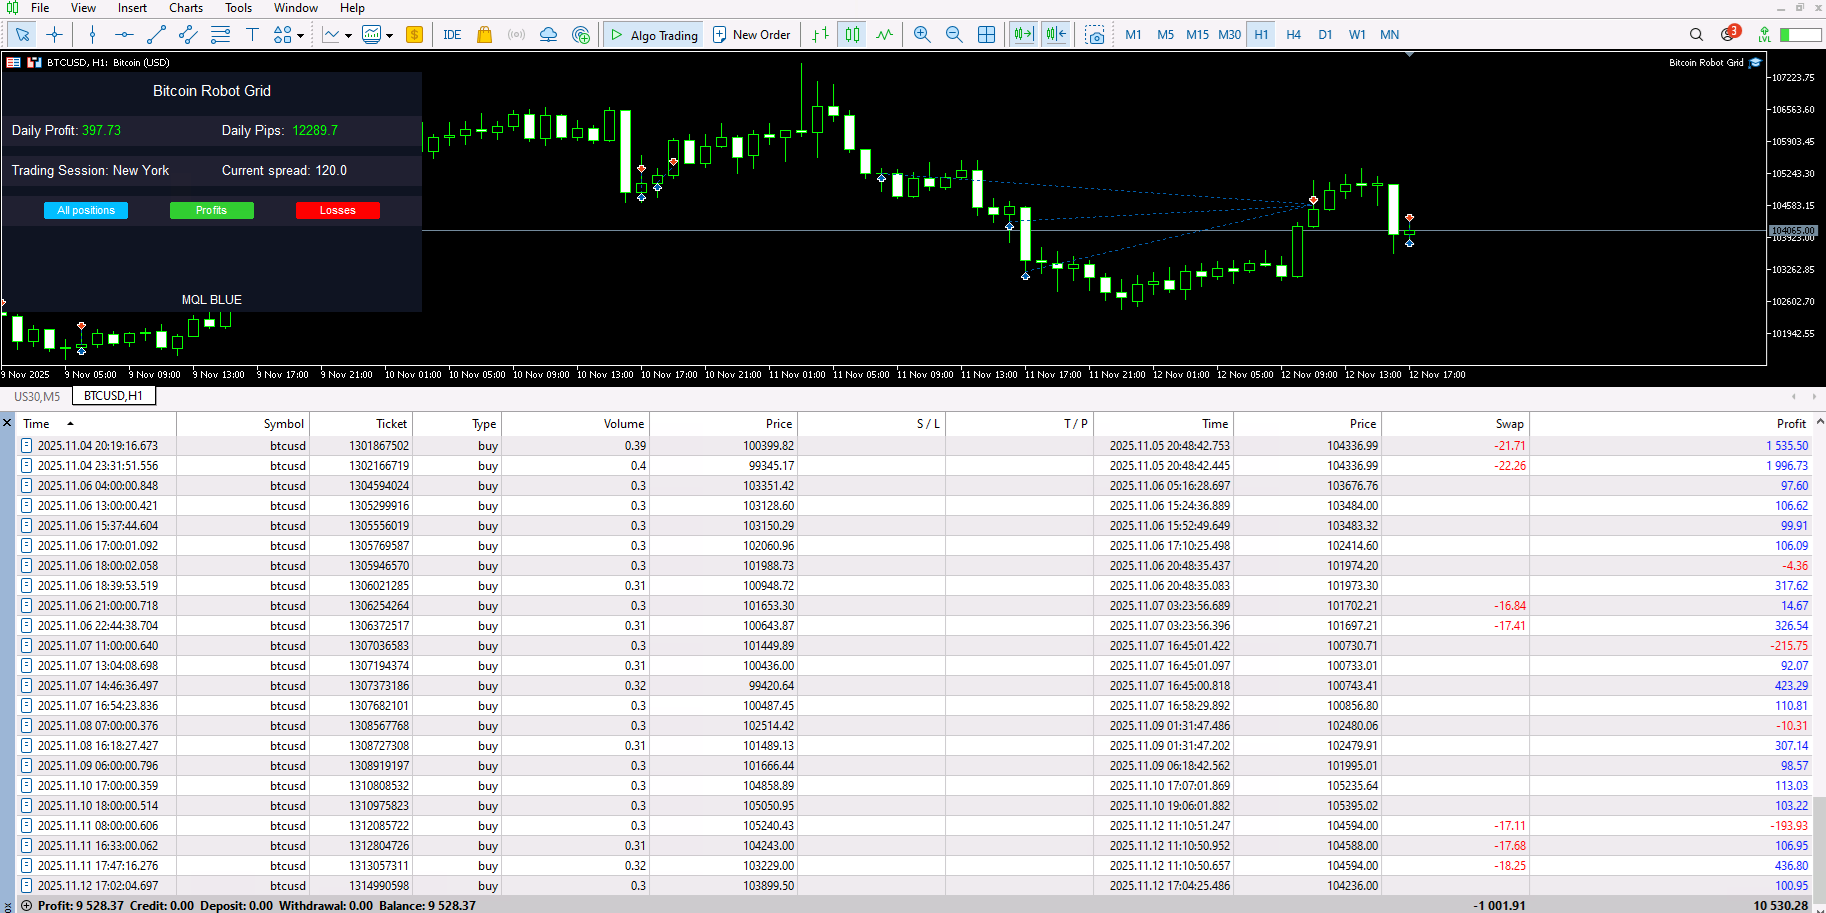Viewport: 1826px width, 913px height.
Task: Draw a horizontal line on chart
Action: (x=124, y=35)
